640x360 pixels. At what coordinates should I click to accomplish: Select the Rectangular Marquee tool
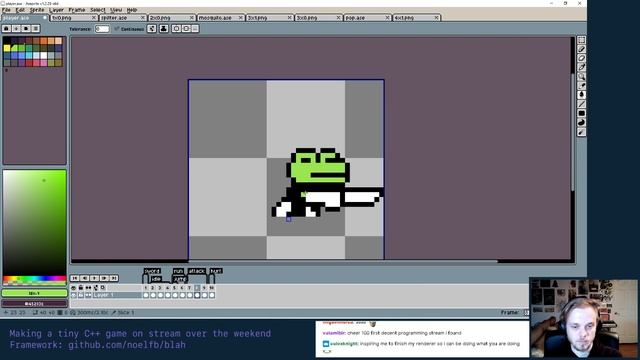[581, 40]
